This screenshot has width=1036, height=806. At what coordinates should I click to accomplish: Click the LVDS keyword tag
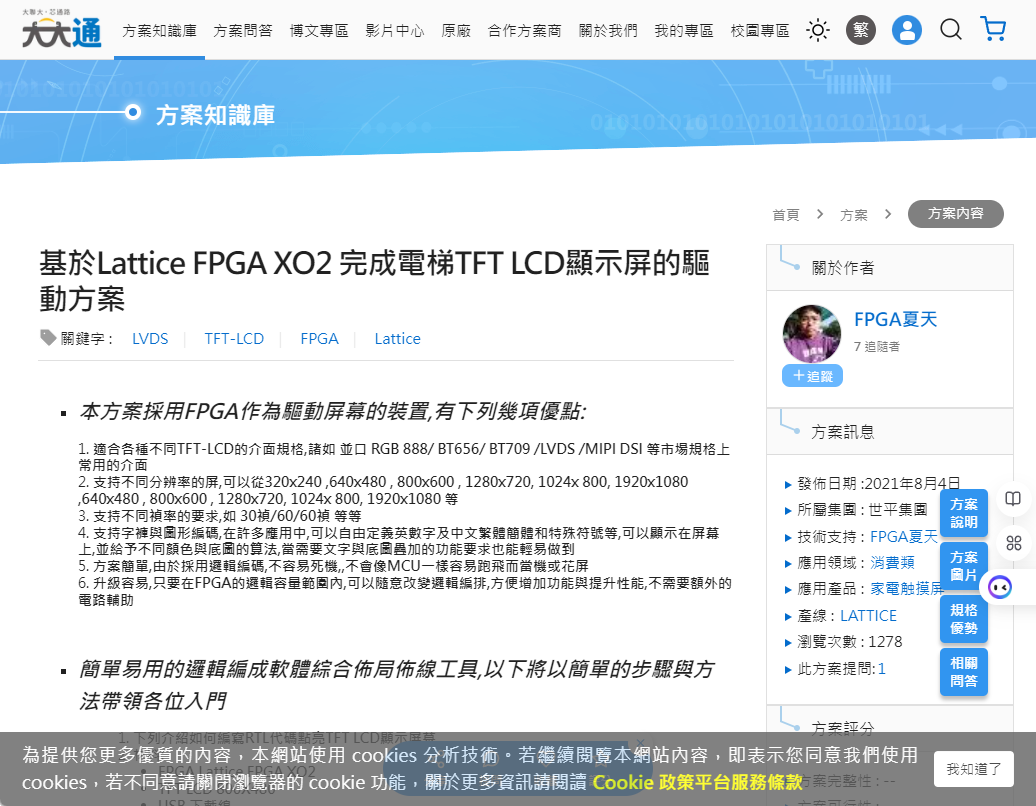[150, 339]
